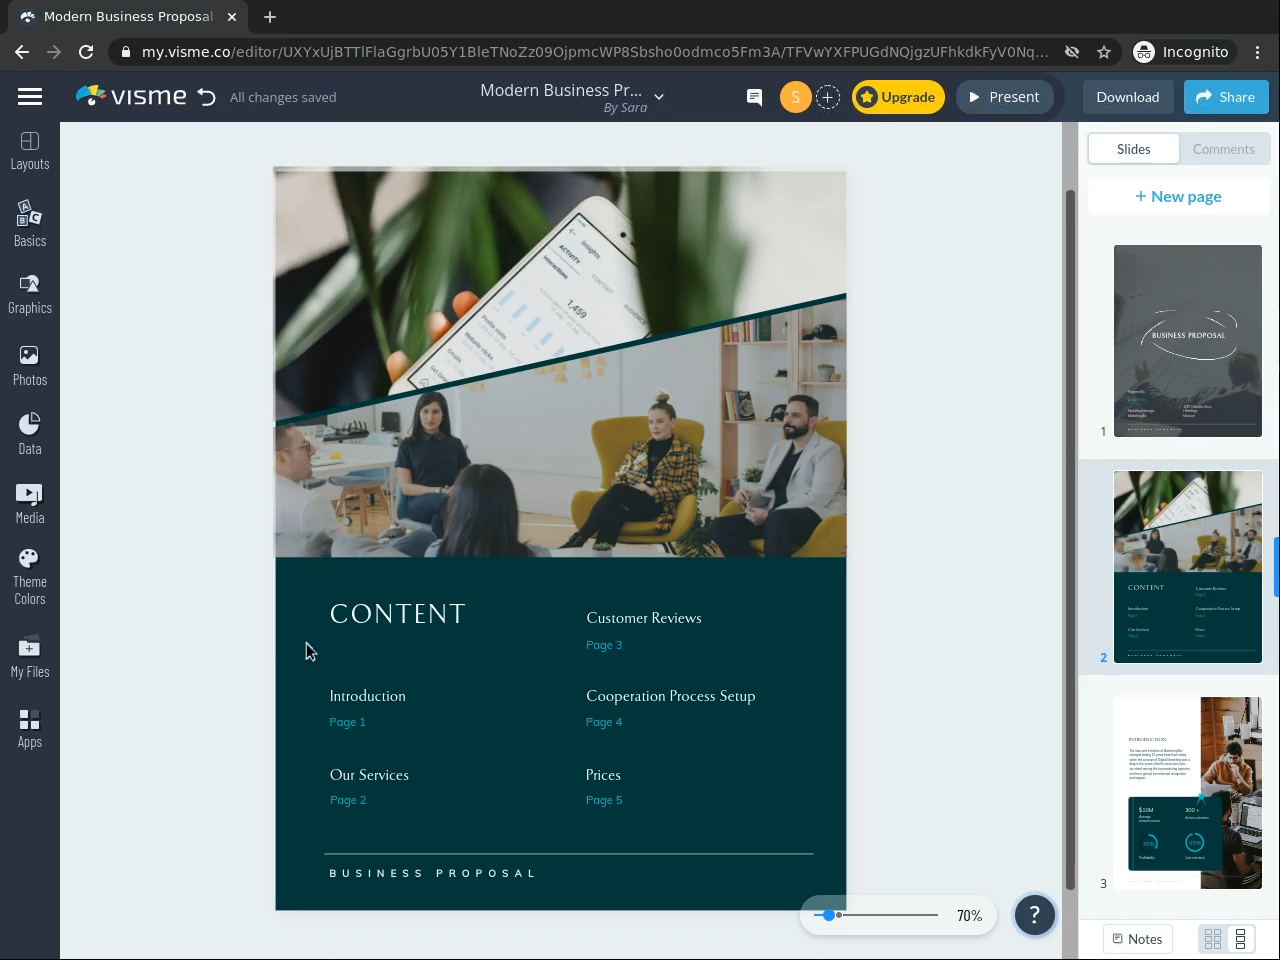Select slide 2 thumbnail

pos(1188,567)
